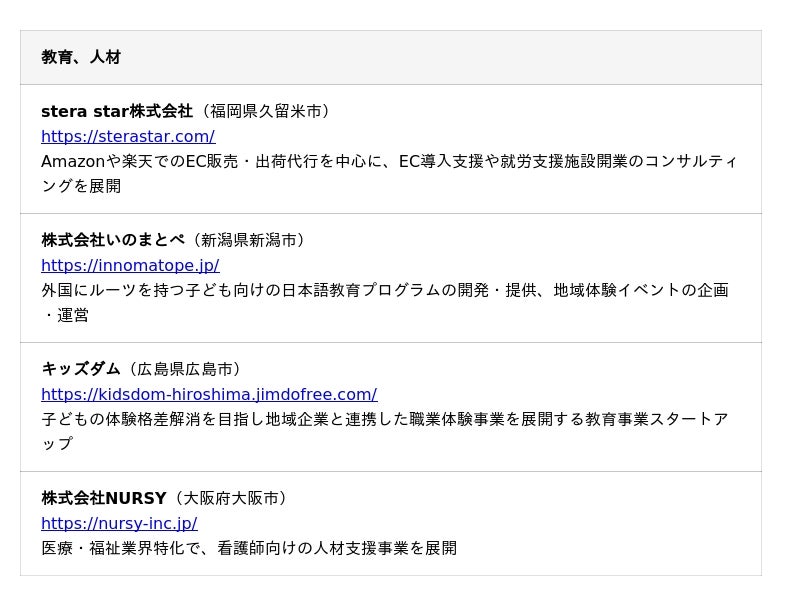The width and height of the screenshot is (800, 606).
Task: Open the nursy-inc.jp link
Action: pyautogui.click(x=119, y=523)
